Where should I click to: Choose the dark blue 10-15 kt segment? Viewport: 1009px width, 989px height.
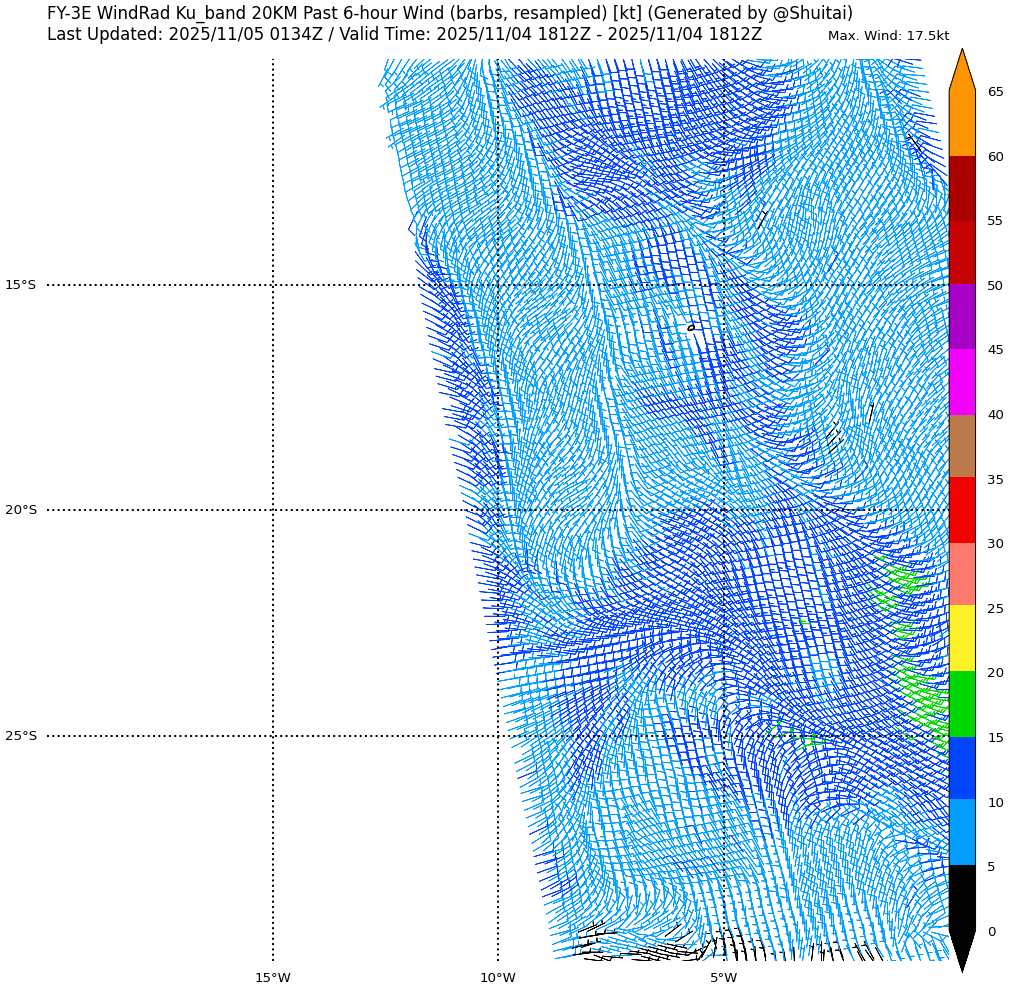click(961, 768)
